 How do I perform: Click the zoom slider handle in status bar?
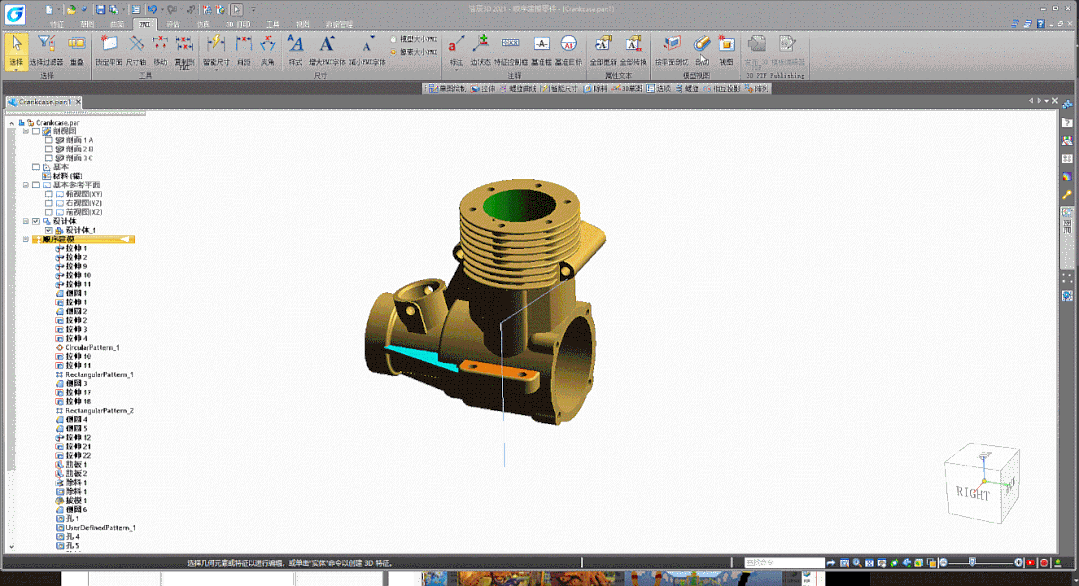[972, 563]
